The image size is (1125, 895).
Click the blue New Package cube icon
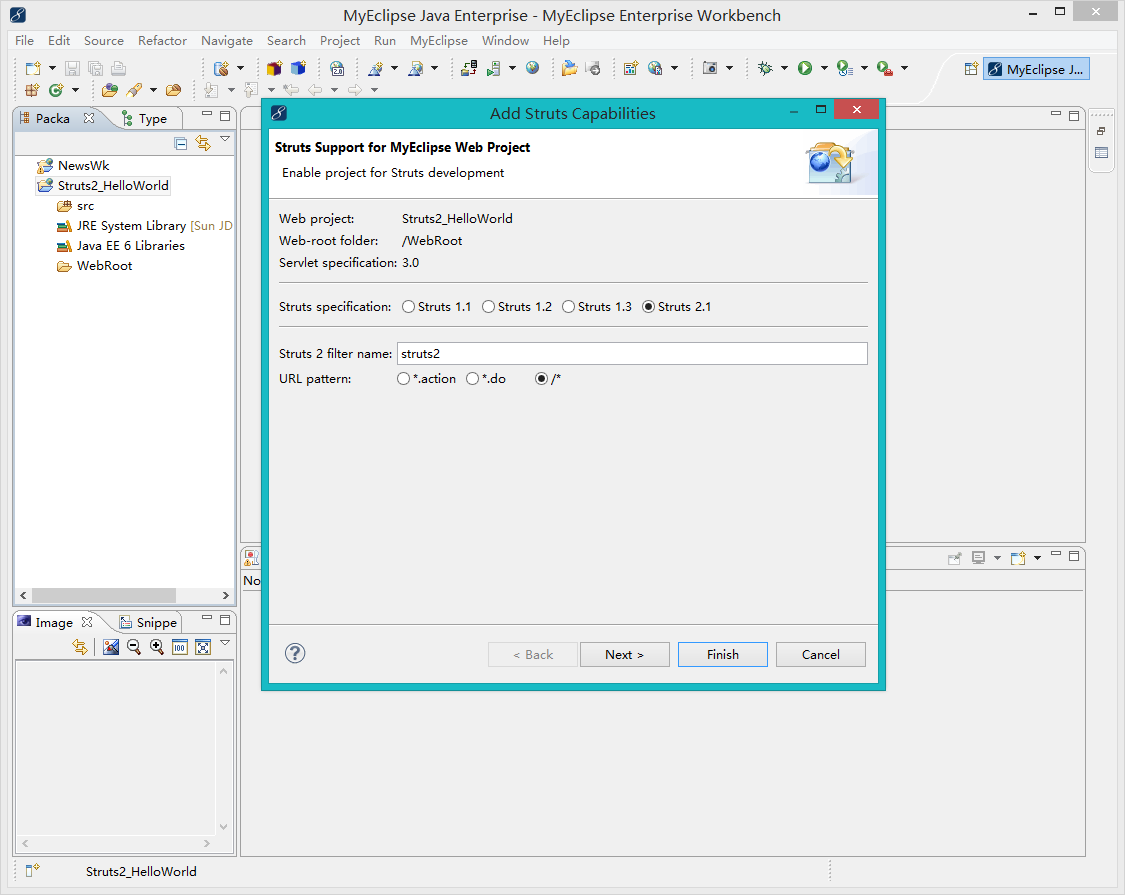298,68
